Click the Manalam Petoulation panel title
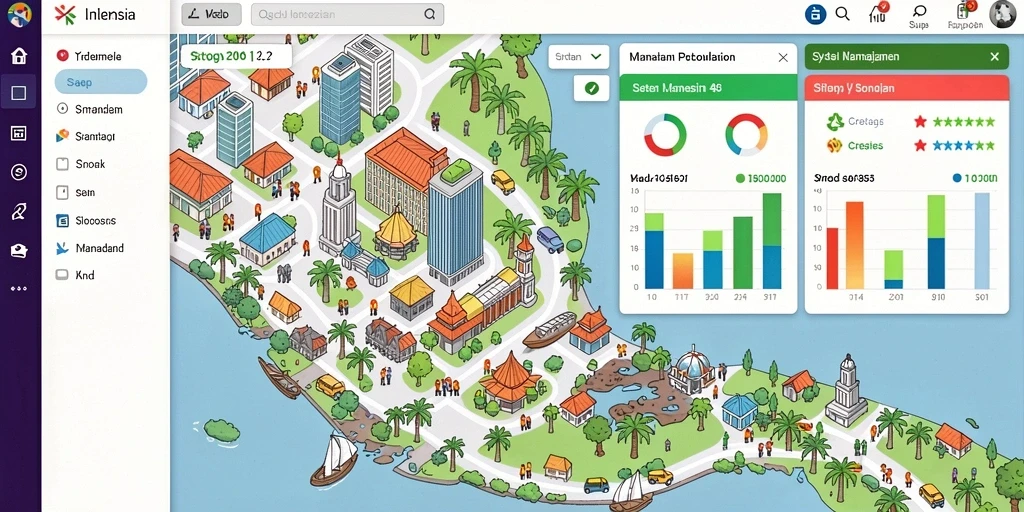Screen dimensions: 1024x512 [682, 57]
